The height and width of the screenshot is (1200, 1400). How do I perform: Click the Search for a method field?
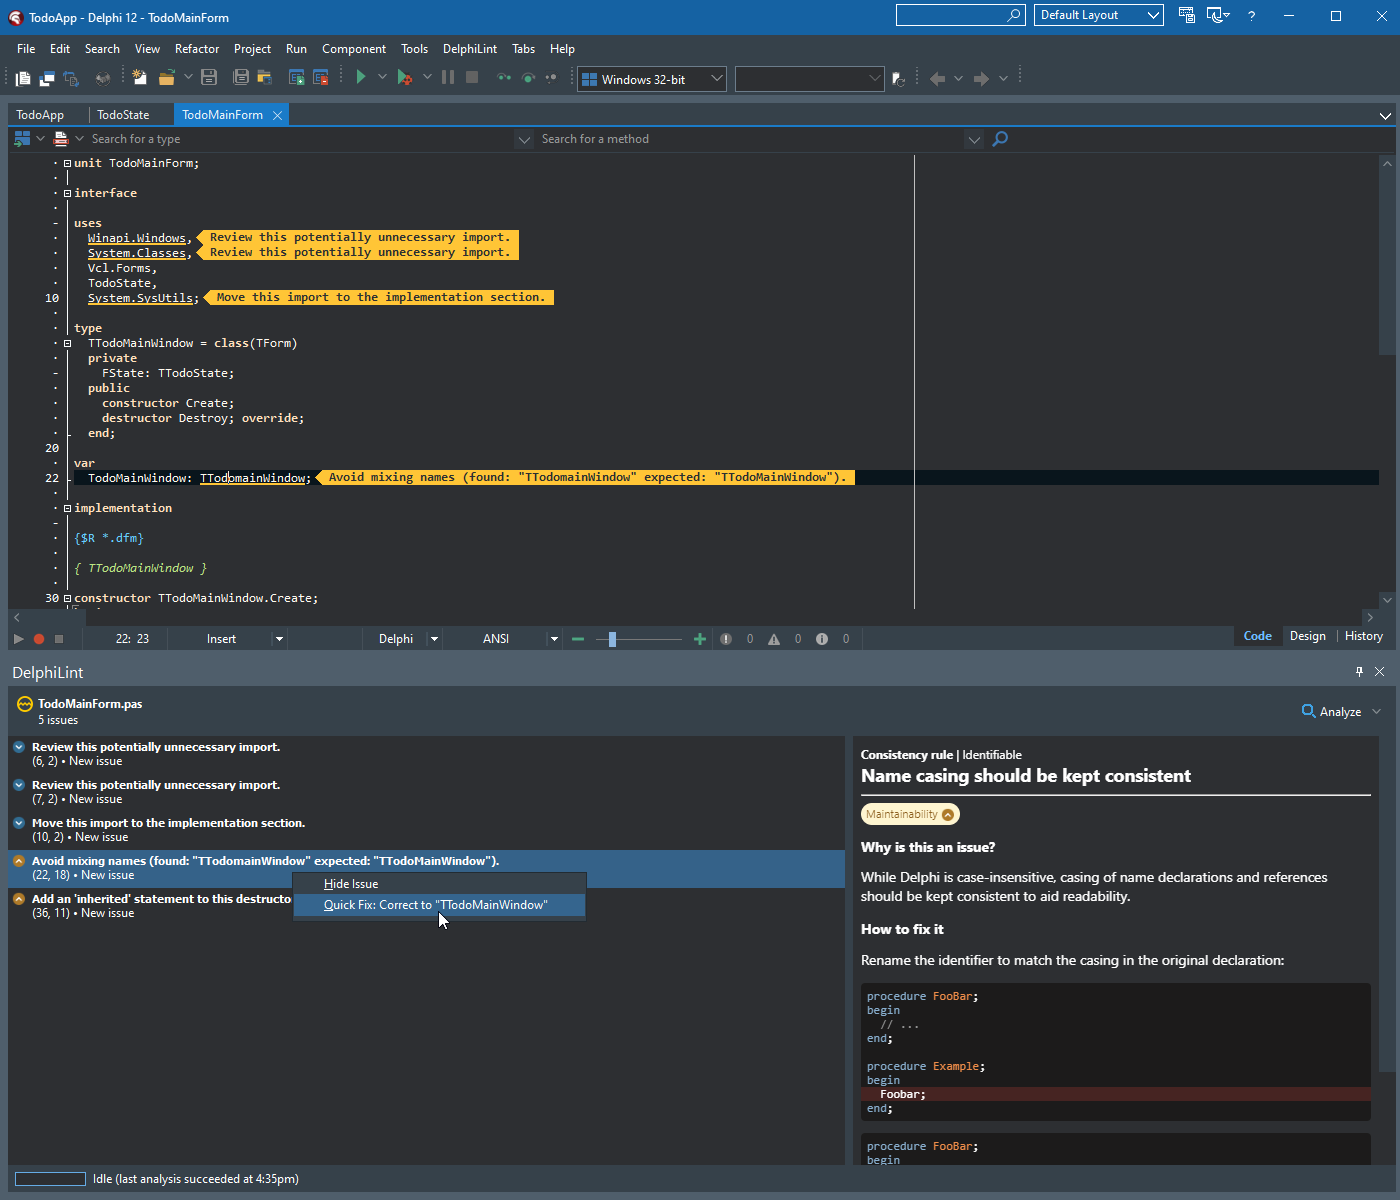(x=752, y=139)
